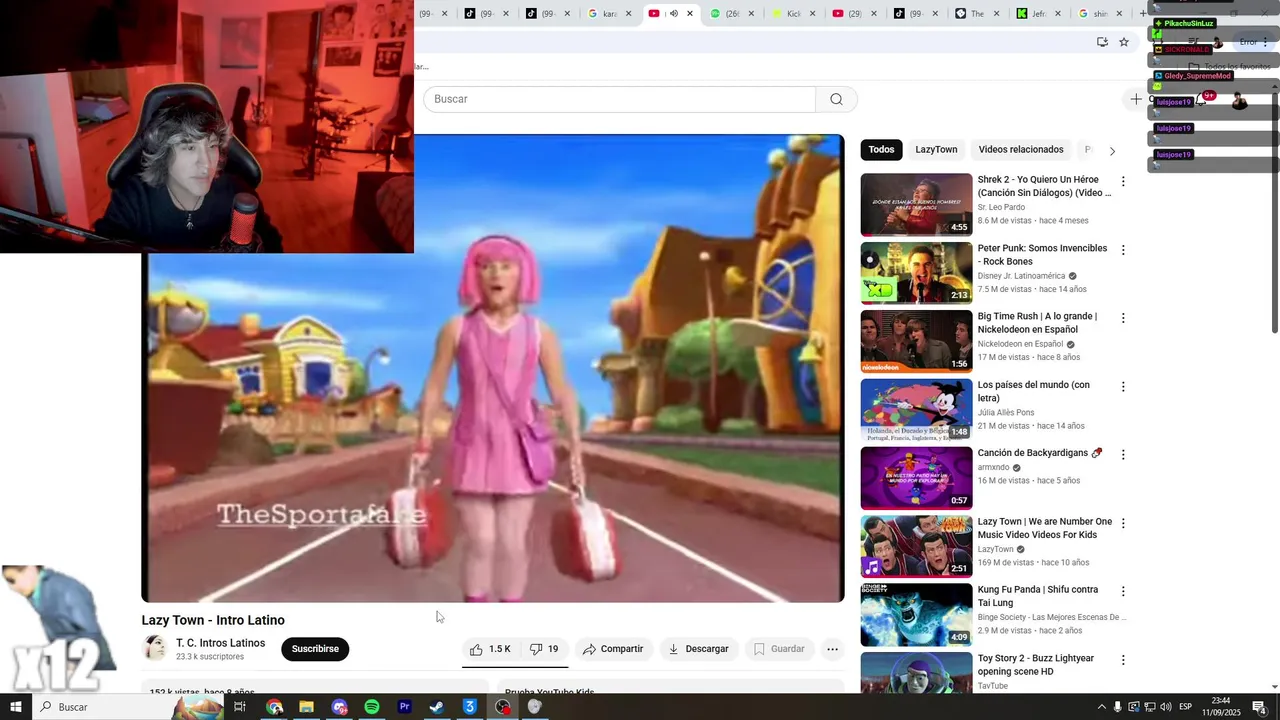Show more filter chips with right arrow
This screenshot has height=720, width=1280.
(1112, 151)
